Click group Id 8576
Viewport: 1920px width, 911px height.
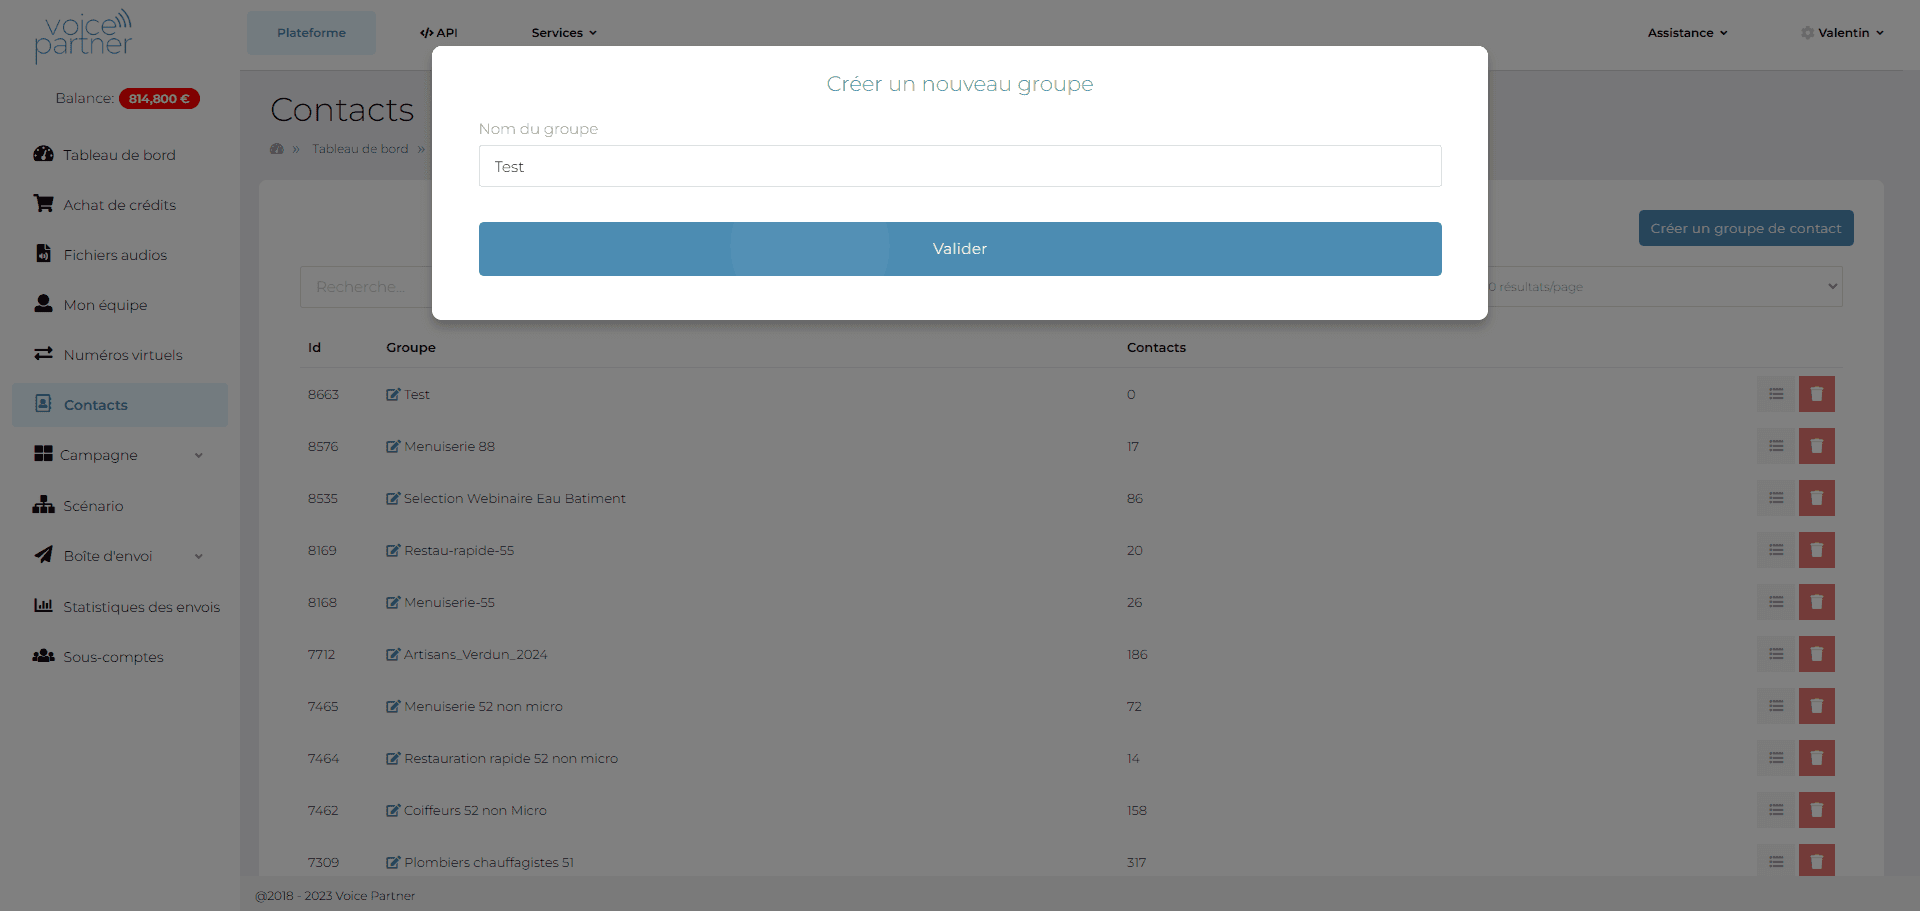pyautogui.click(x=323, y=446)
